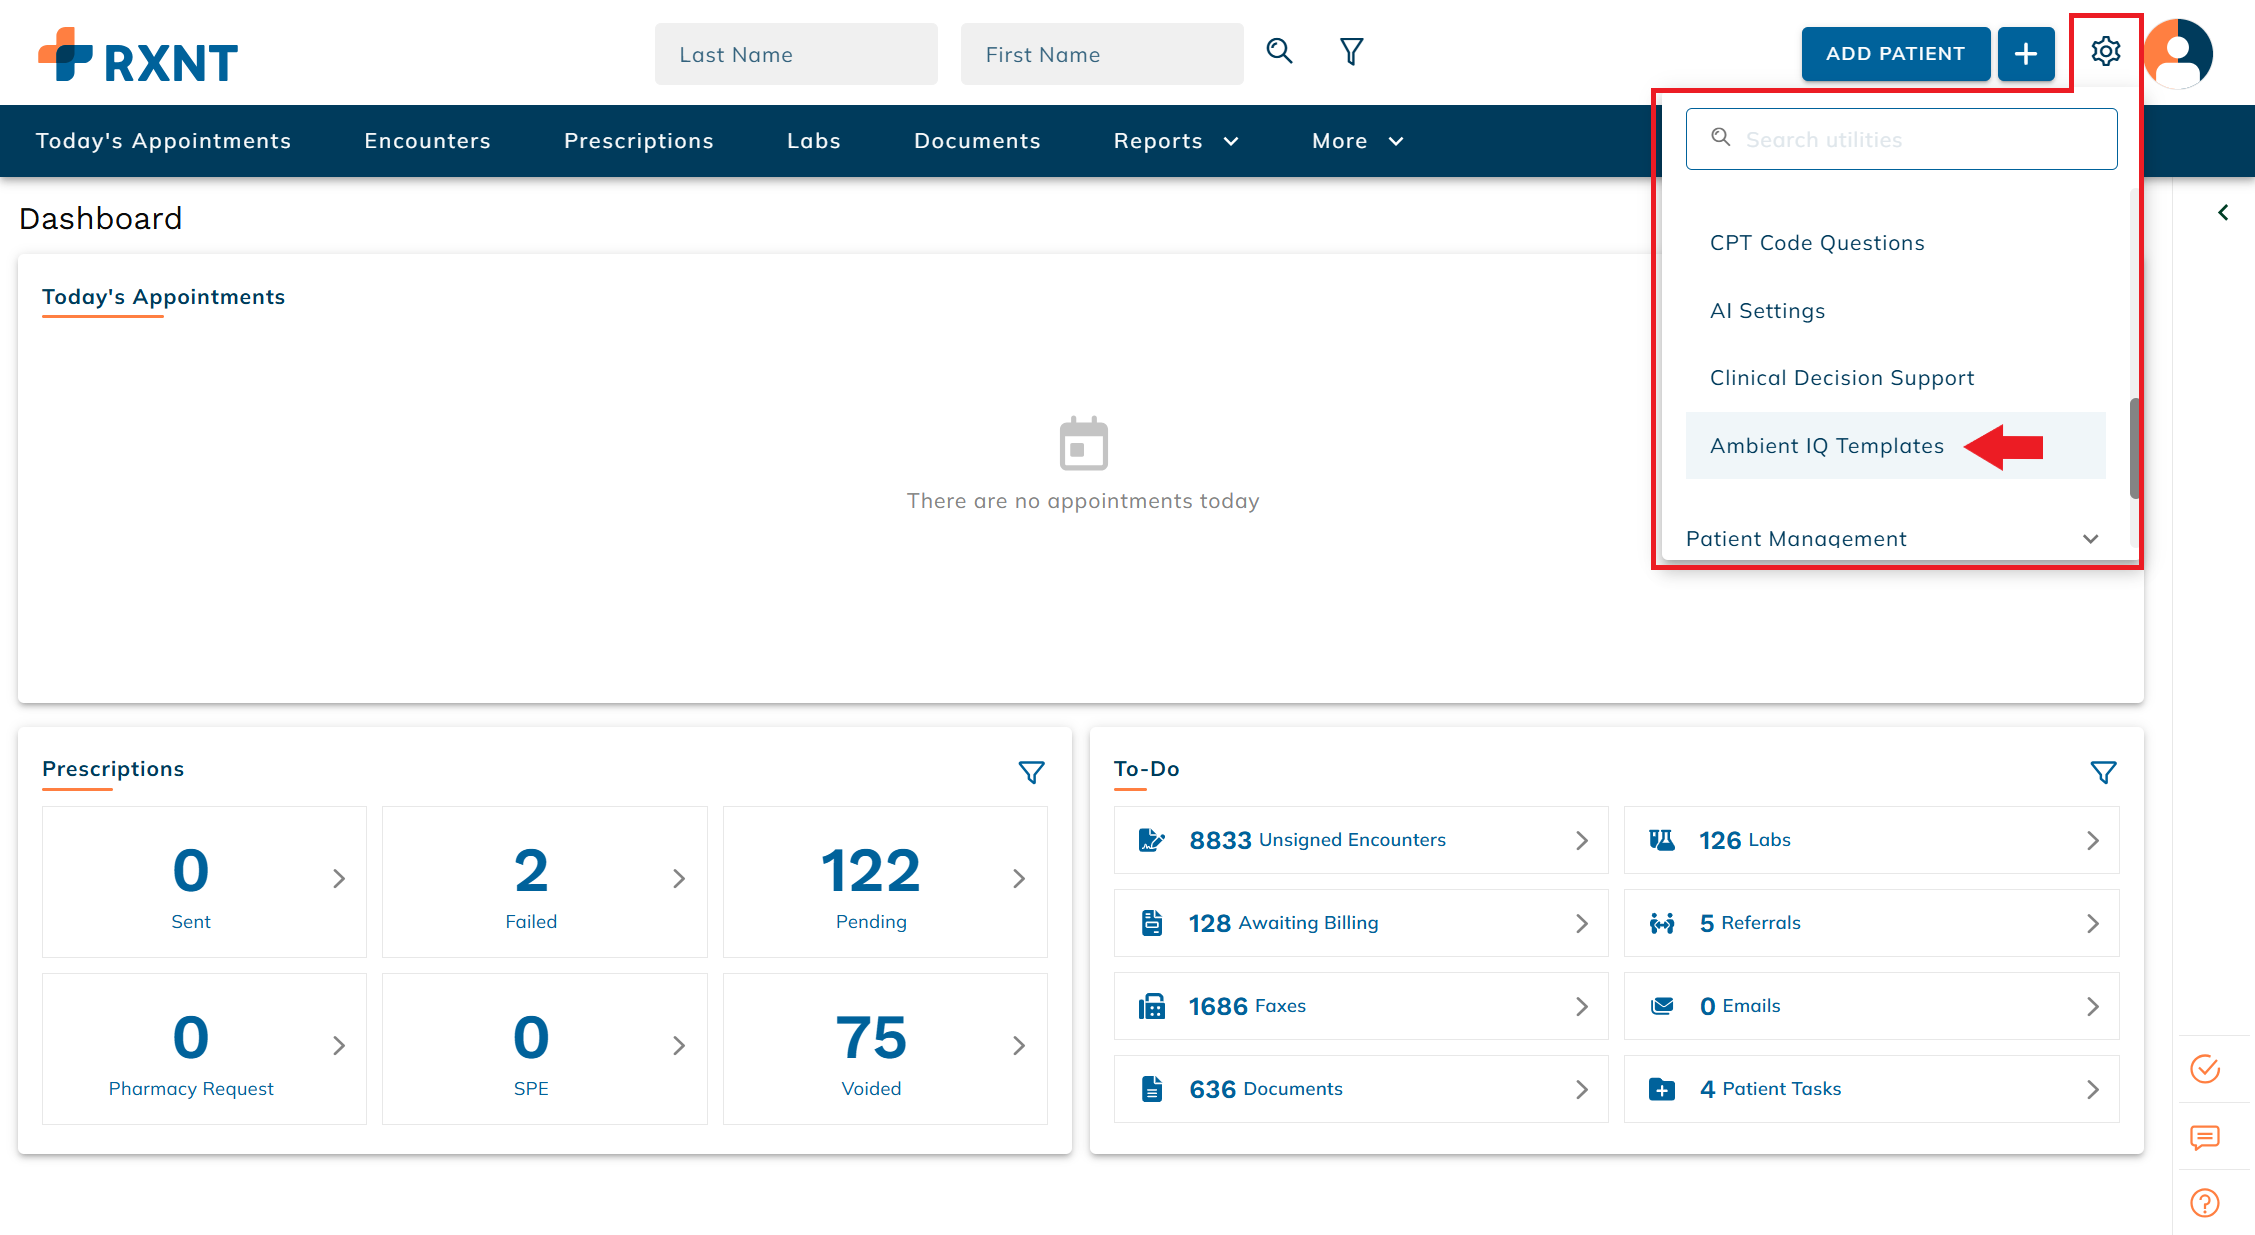Open the More dropdown menu
Viewport: 2255px width, 1235px height.
pos(1357,141)
